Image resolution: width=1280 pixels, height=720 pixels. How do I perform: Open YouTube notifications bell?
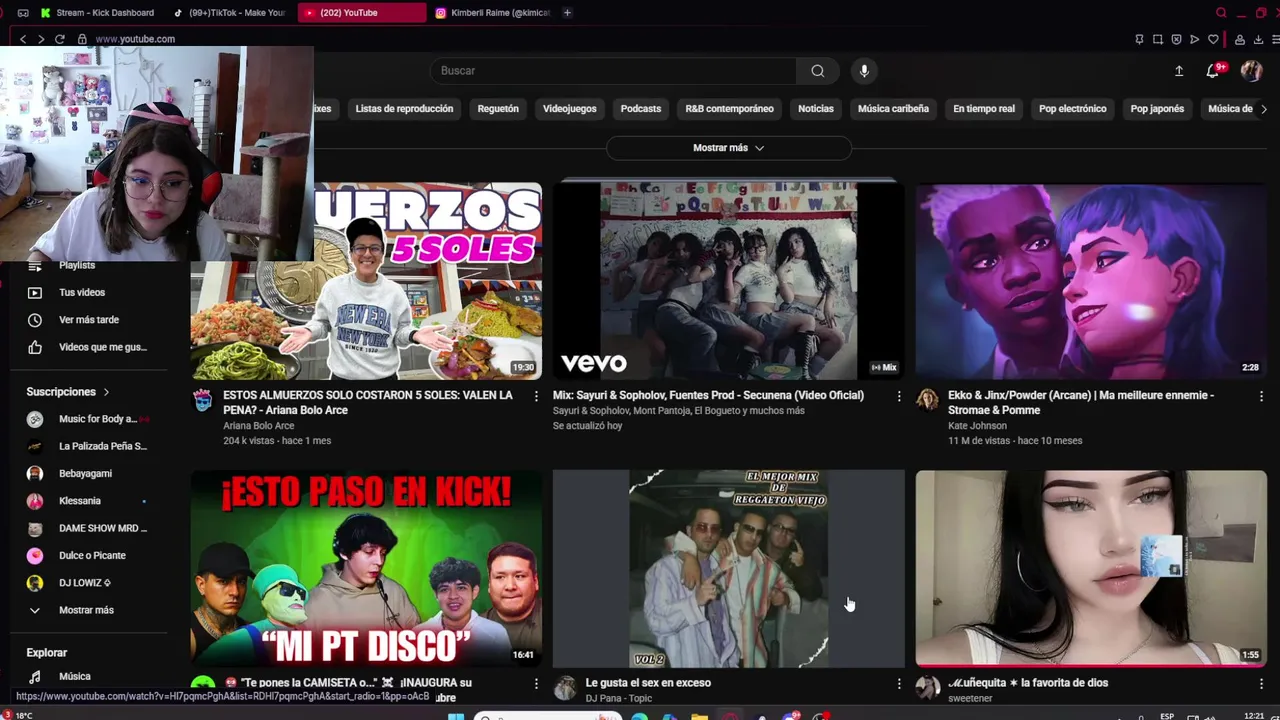point(1213,71)
